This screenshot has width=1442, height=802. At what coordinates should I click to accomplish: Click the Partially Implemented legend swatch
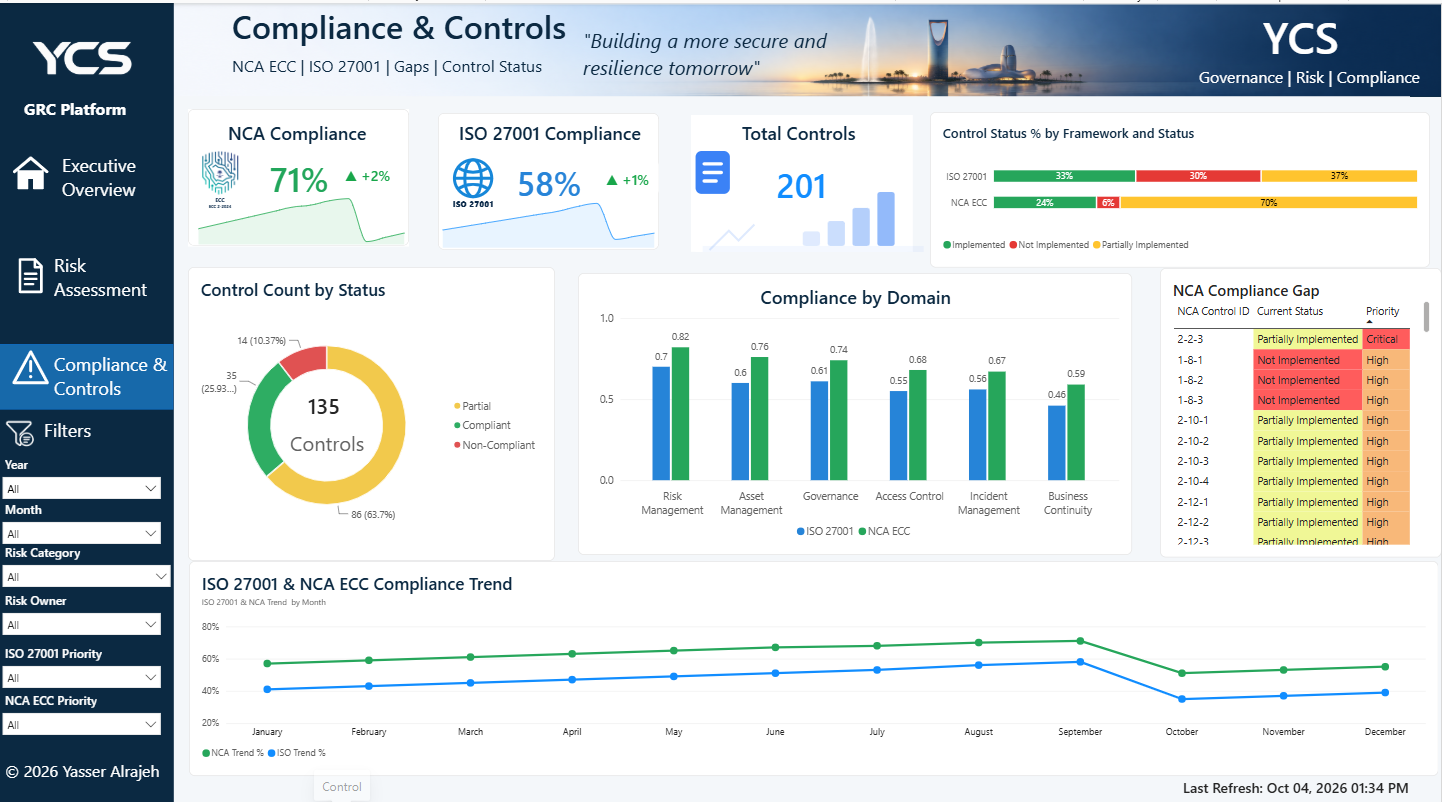1096,245
